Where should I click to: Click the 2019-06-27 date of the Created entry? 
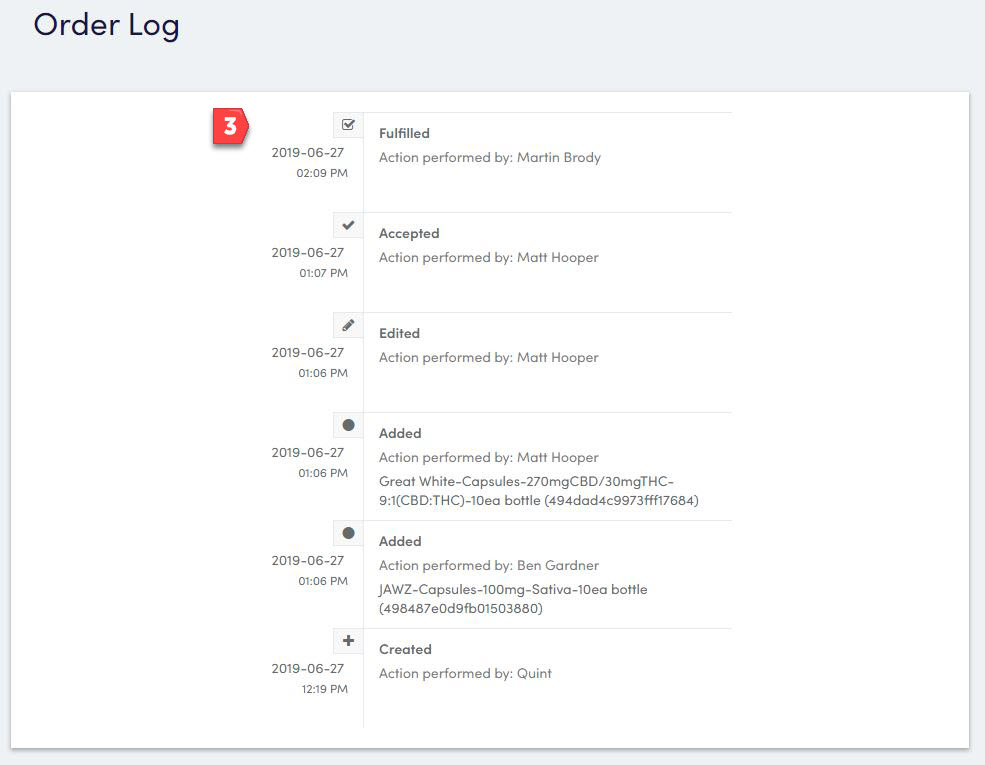click(x=307, y=668)
